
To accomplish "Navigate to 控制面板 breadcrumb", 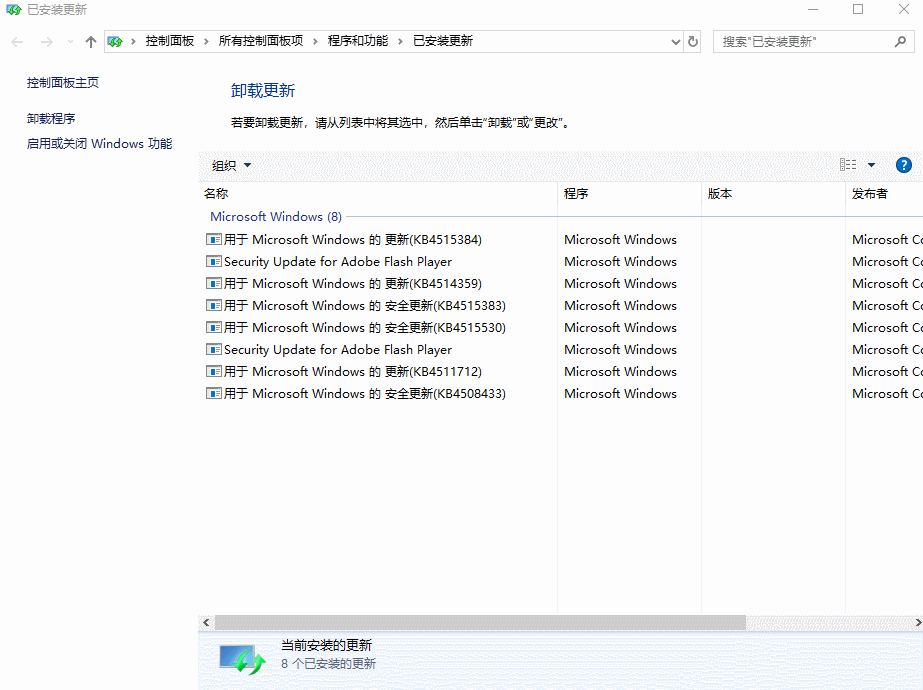I will point(170,41).
